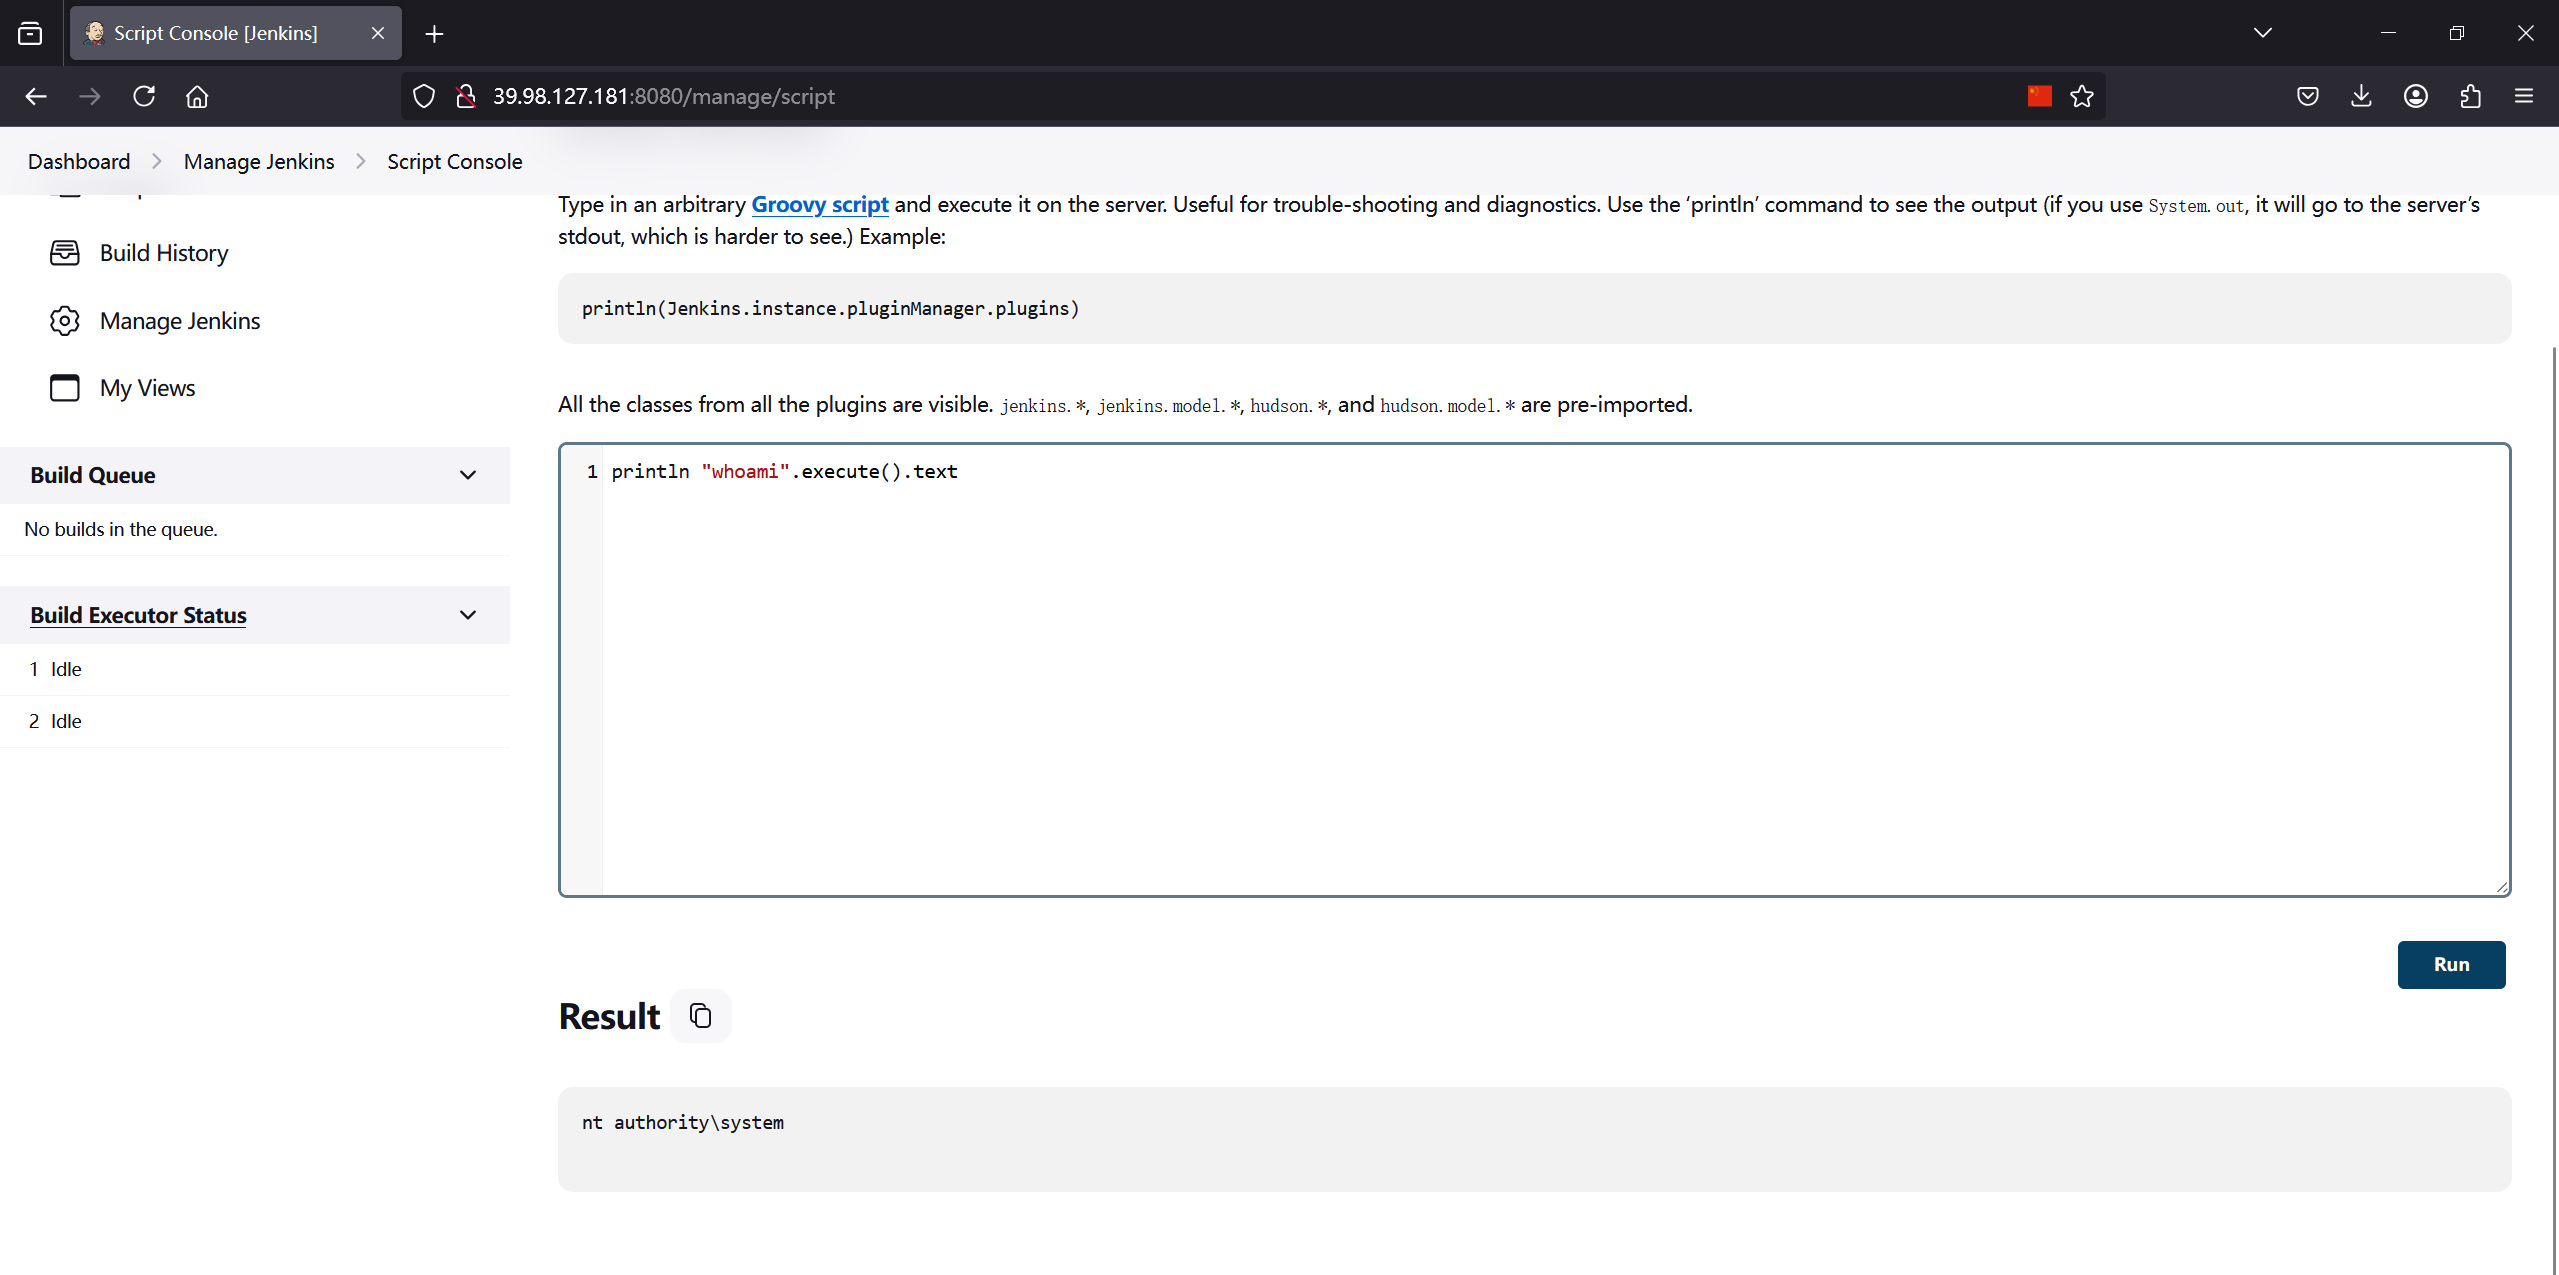
Task: Open a new tab with the plus
Action: (x=434, y=34)
